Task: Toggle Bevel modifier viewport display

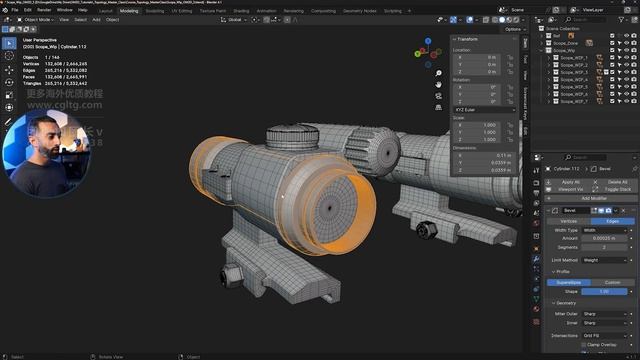Action: point(601,211)
